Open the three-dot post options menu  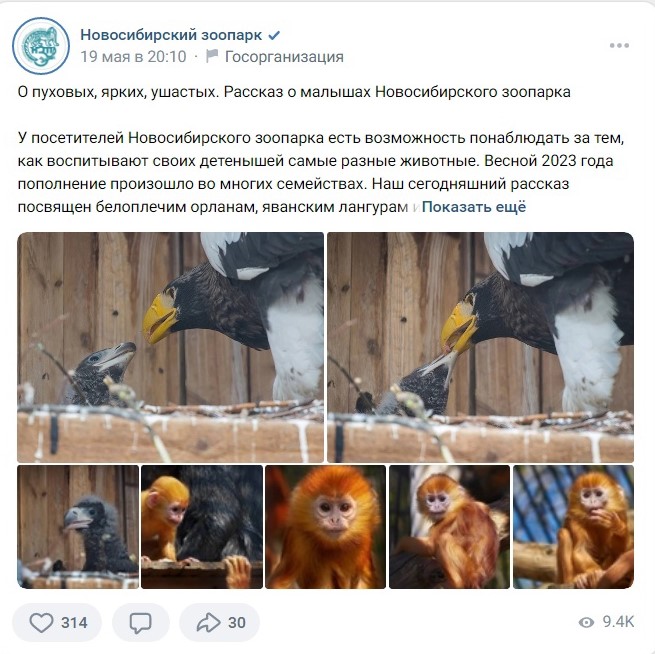coord(619,46)
